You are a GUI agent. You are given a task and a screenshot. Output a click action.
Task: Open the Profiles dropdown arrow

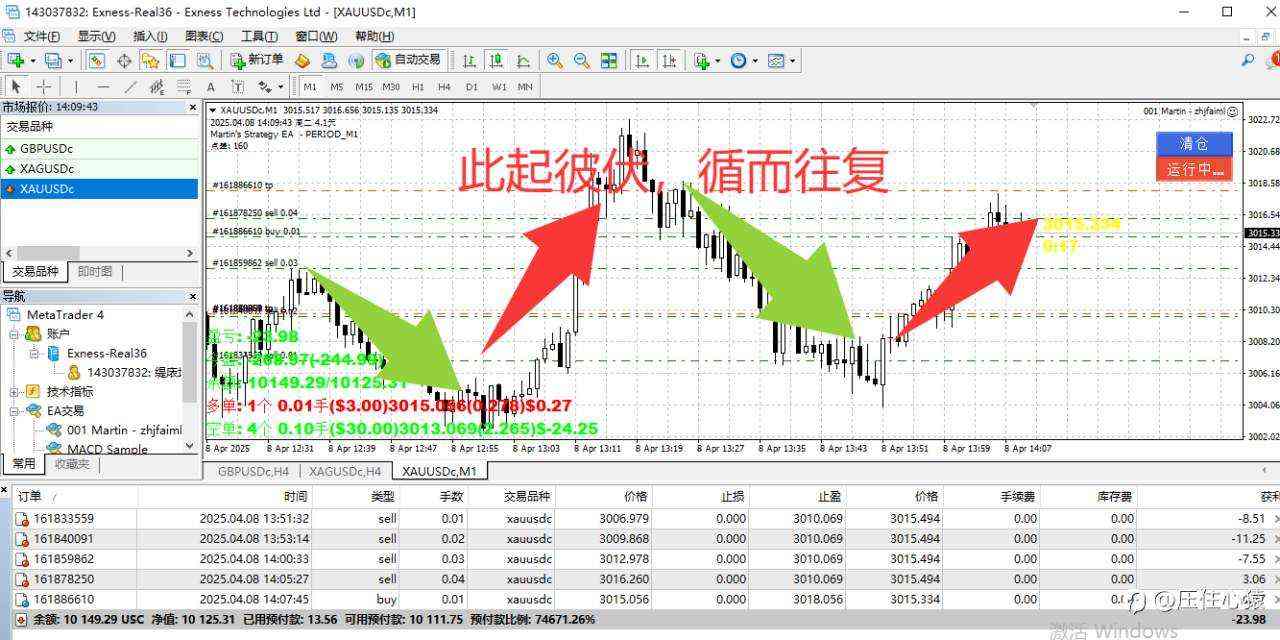[x=69, y=61]
